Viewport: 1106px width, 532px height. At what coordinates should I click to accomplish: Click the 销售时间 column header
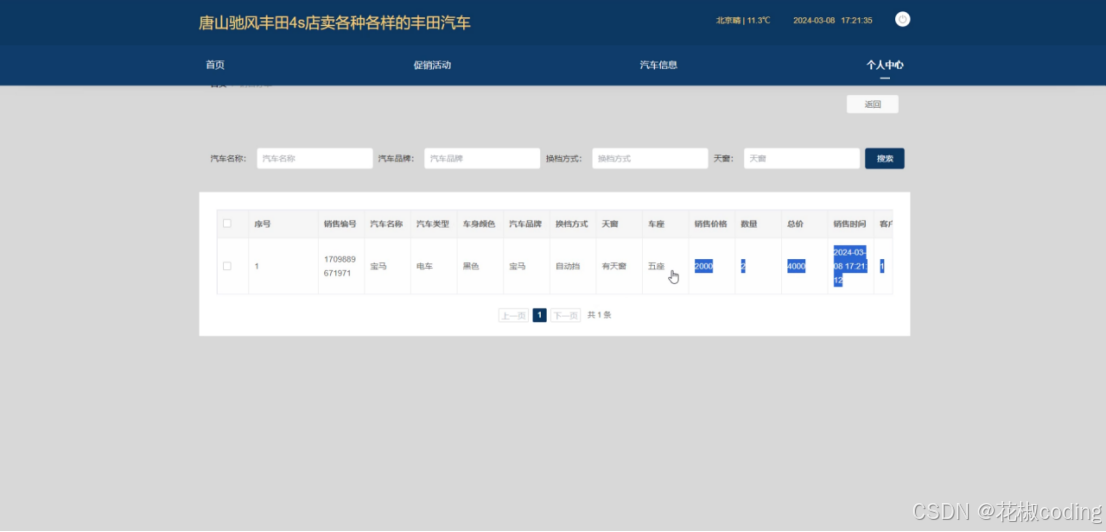tap(849, 224)
